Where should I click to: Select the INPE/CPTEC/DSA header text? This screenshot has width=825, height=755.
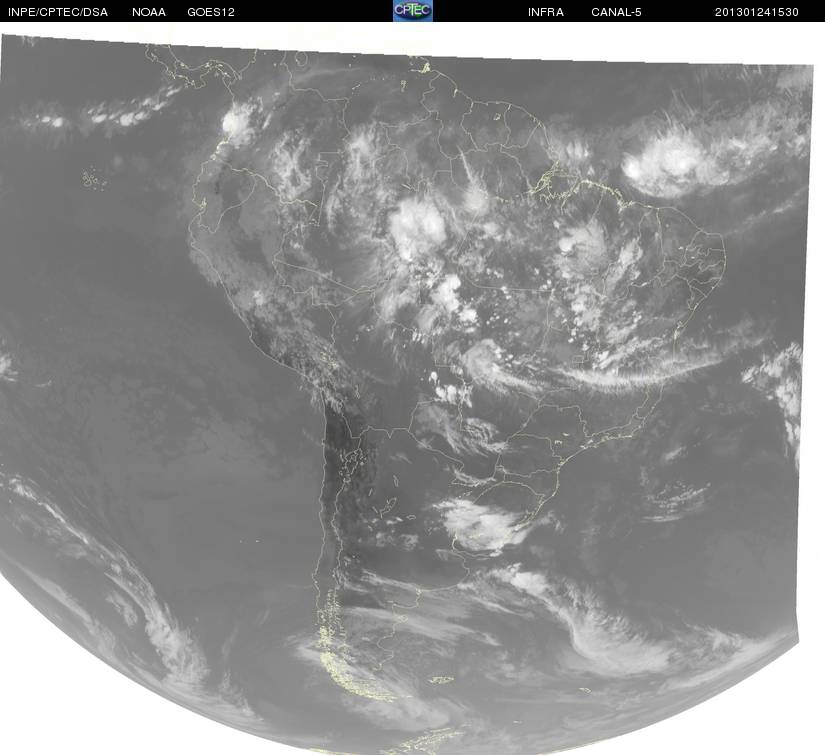point(58,12)
